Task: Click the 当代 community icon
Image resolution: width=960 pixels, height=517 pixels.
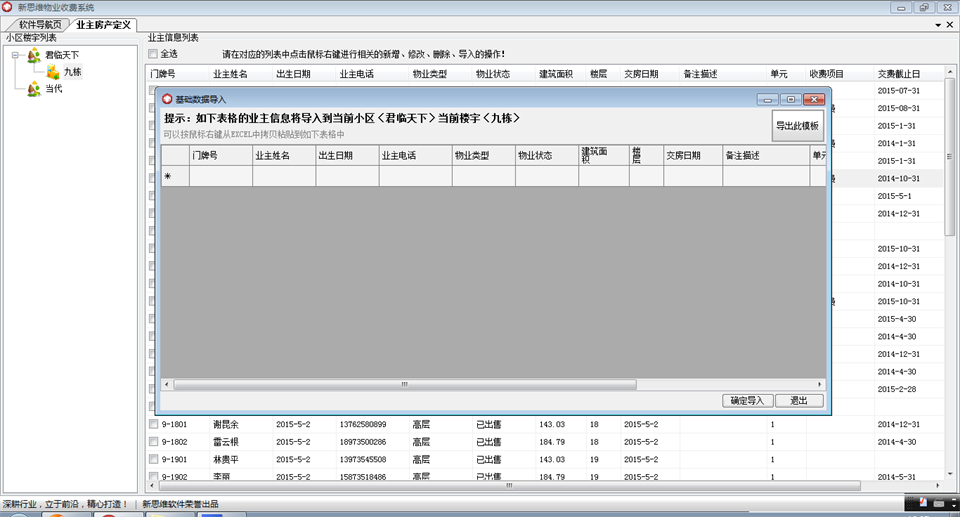Action: (x=34, y=89)
